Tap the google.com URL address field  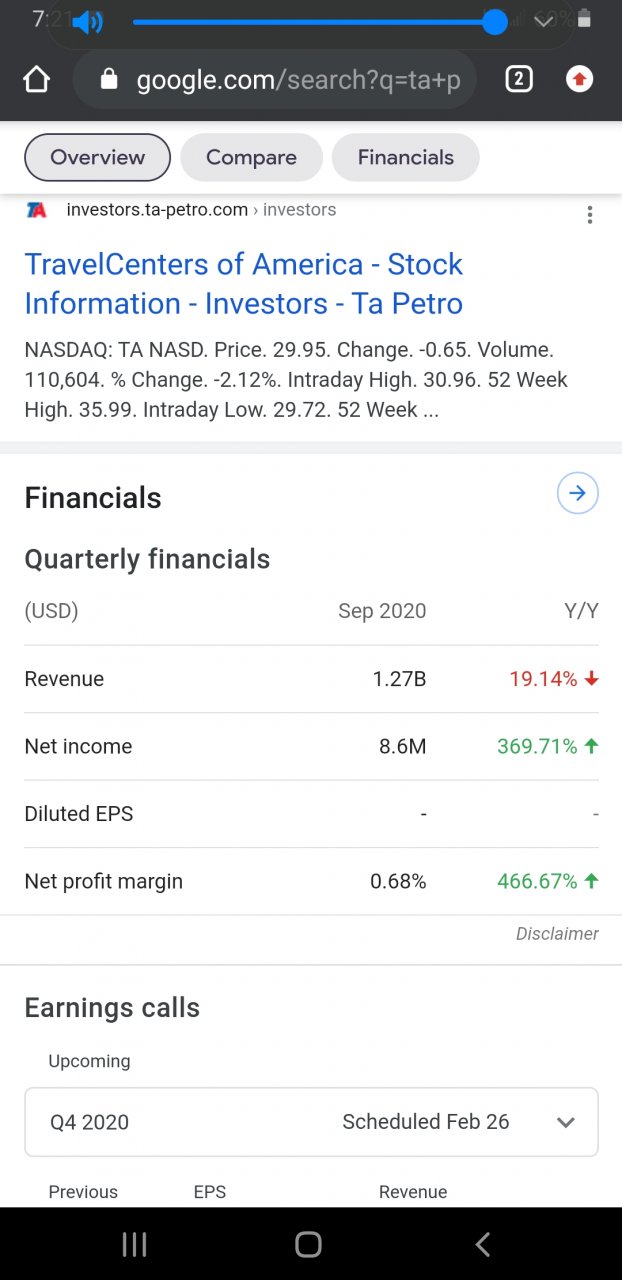coord(298,80)
